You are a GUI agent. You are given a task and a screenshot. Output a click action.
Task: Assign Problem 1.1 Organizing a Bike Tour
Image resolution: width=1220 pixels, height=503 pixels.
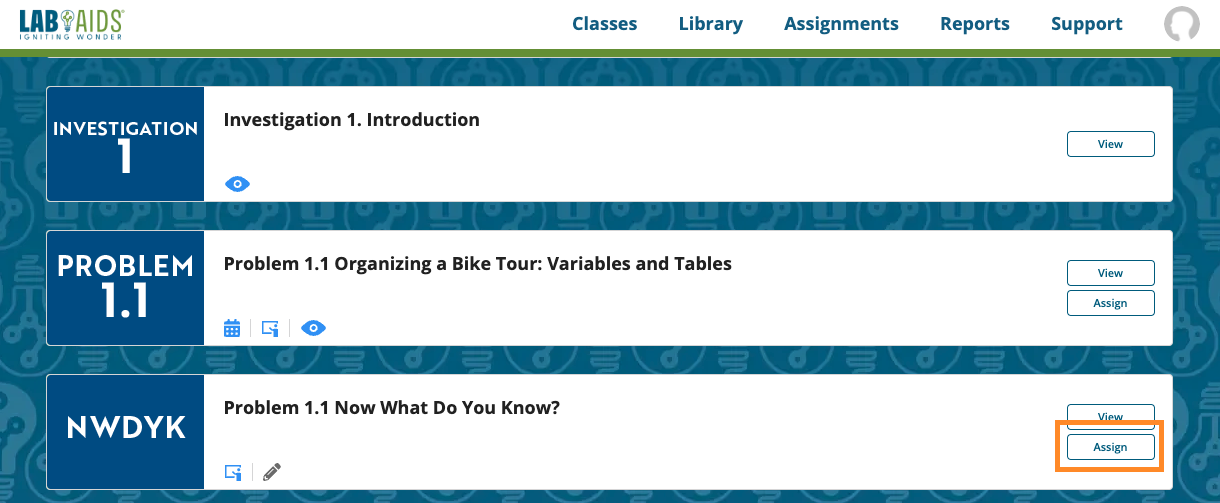point(1110,303)
